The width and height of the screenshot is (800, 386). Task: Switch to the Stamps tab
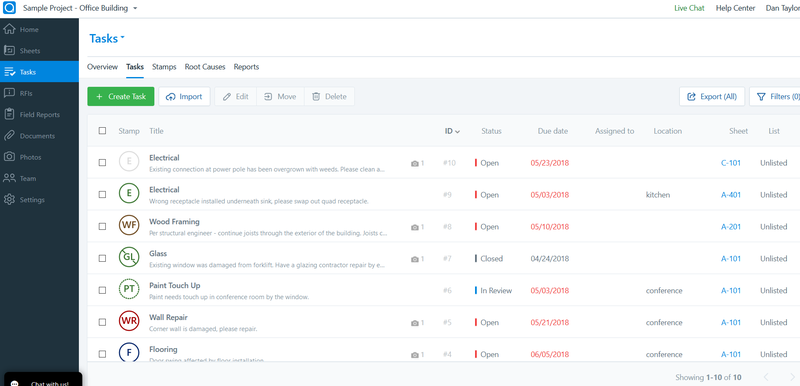(x=164, y=67)
